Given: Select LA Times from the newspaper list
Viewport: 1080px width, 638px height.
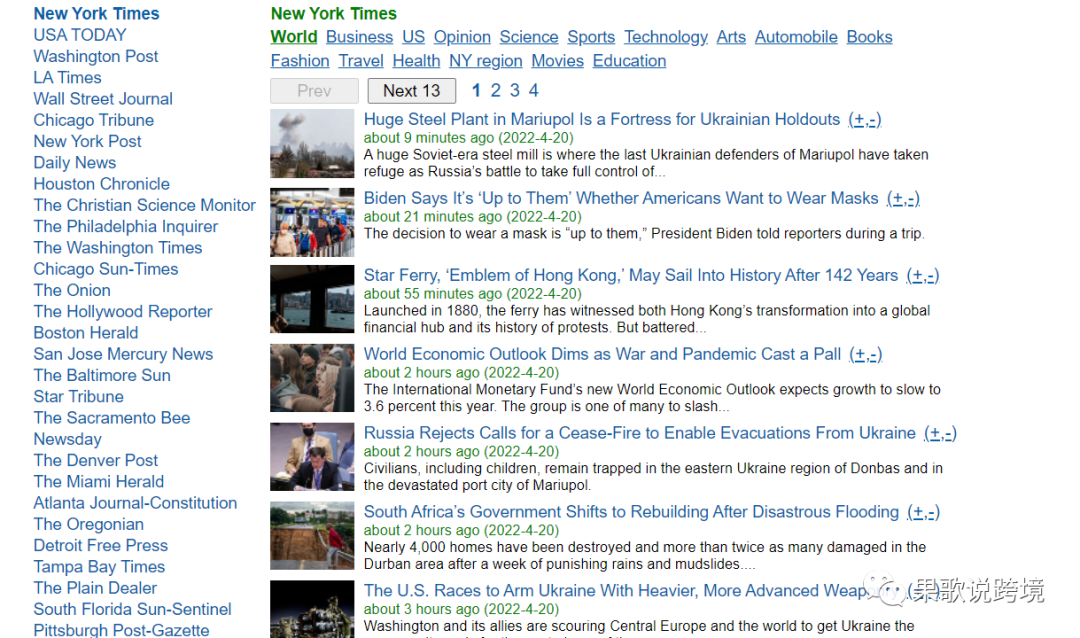Looking at the screenshot, I should [68, 78].
